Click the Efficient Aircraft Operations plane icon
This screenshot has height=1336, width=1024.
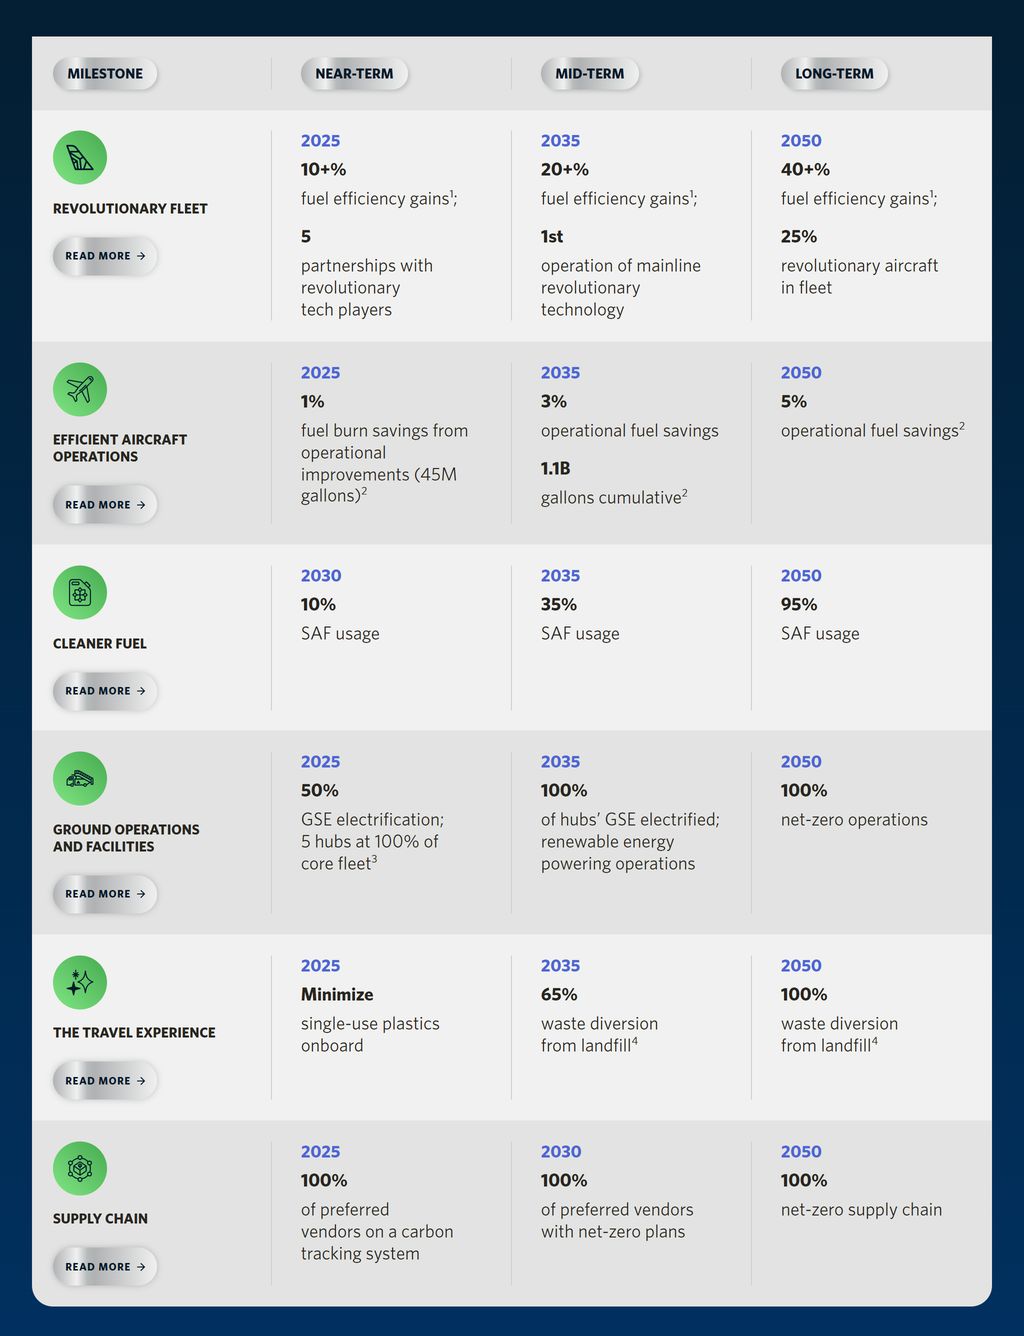80,389
